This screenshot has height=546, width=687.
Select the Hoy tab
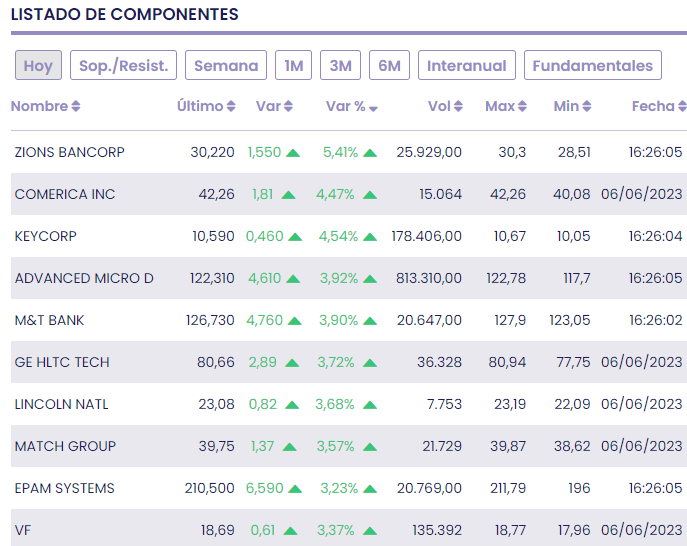click(38, 66)
